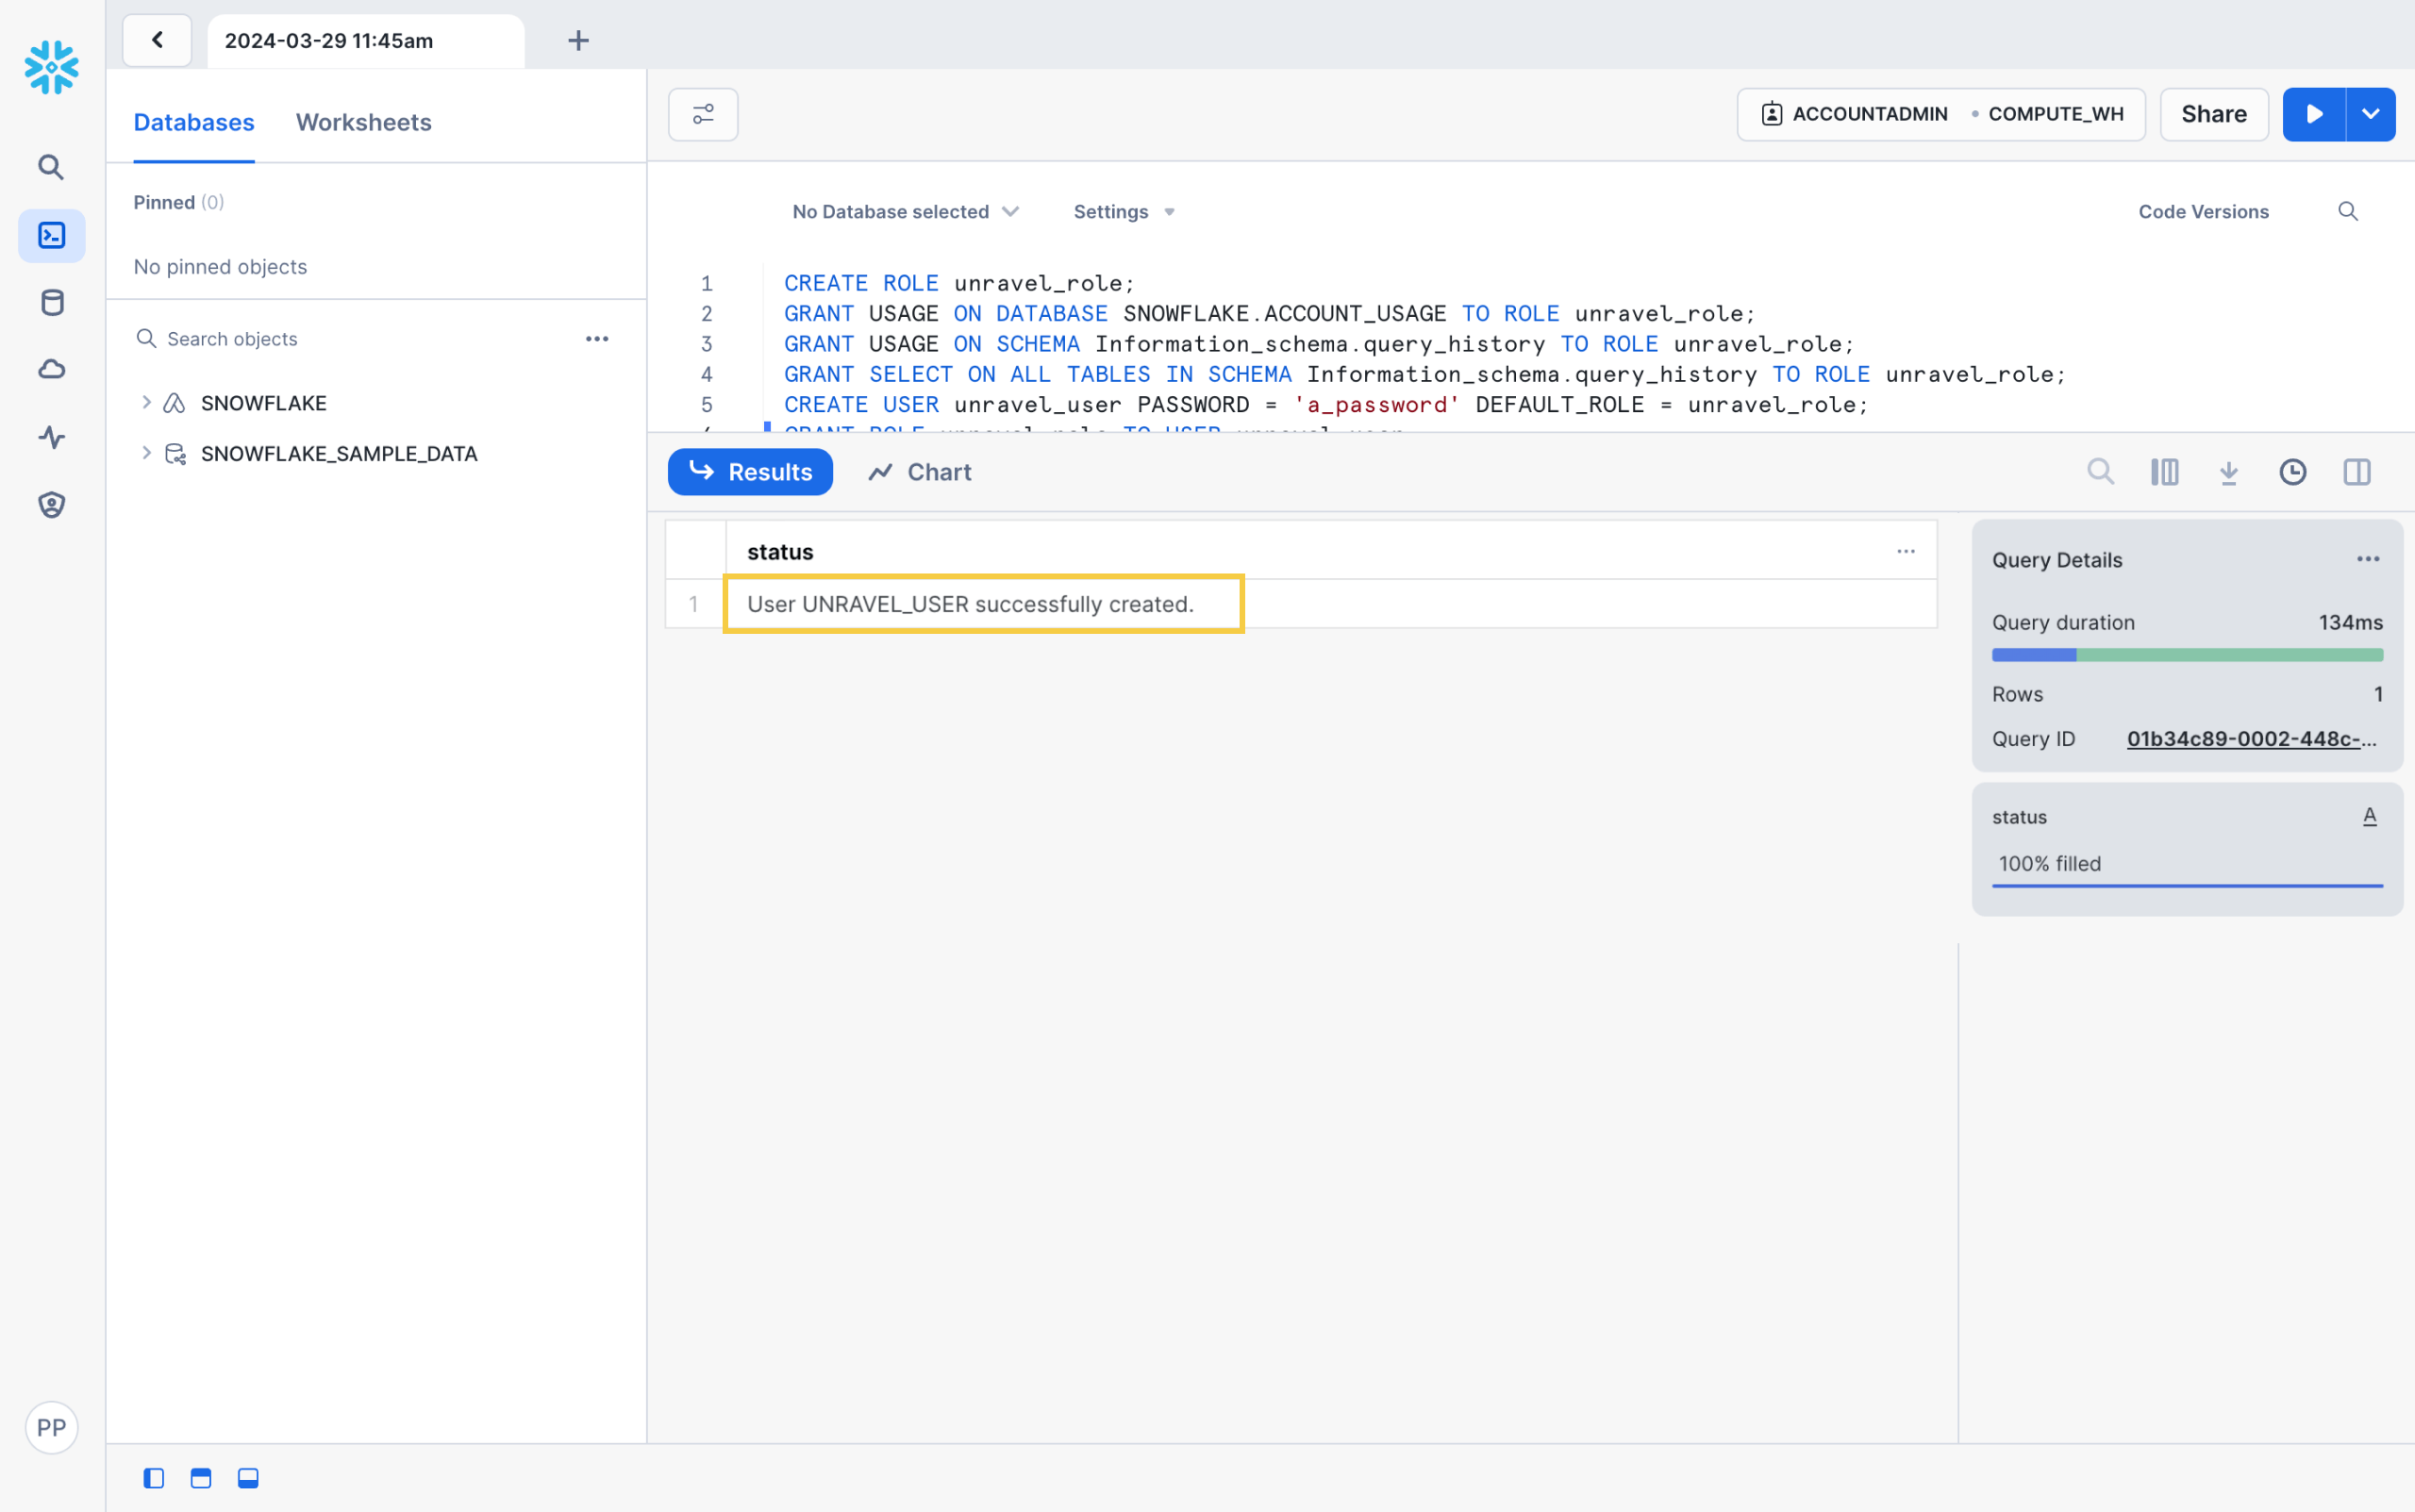Open the No Database selected dropdown
2415x1512 pixels.
pos(905,212)
